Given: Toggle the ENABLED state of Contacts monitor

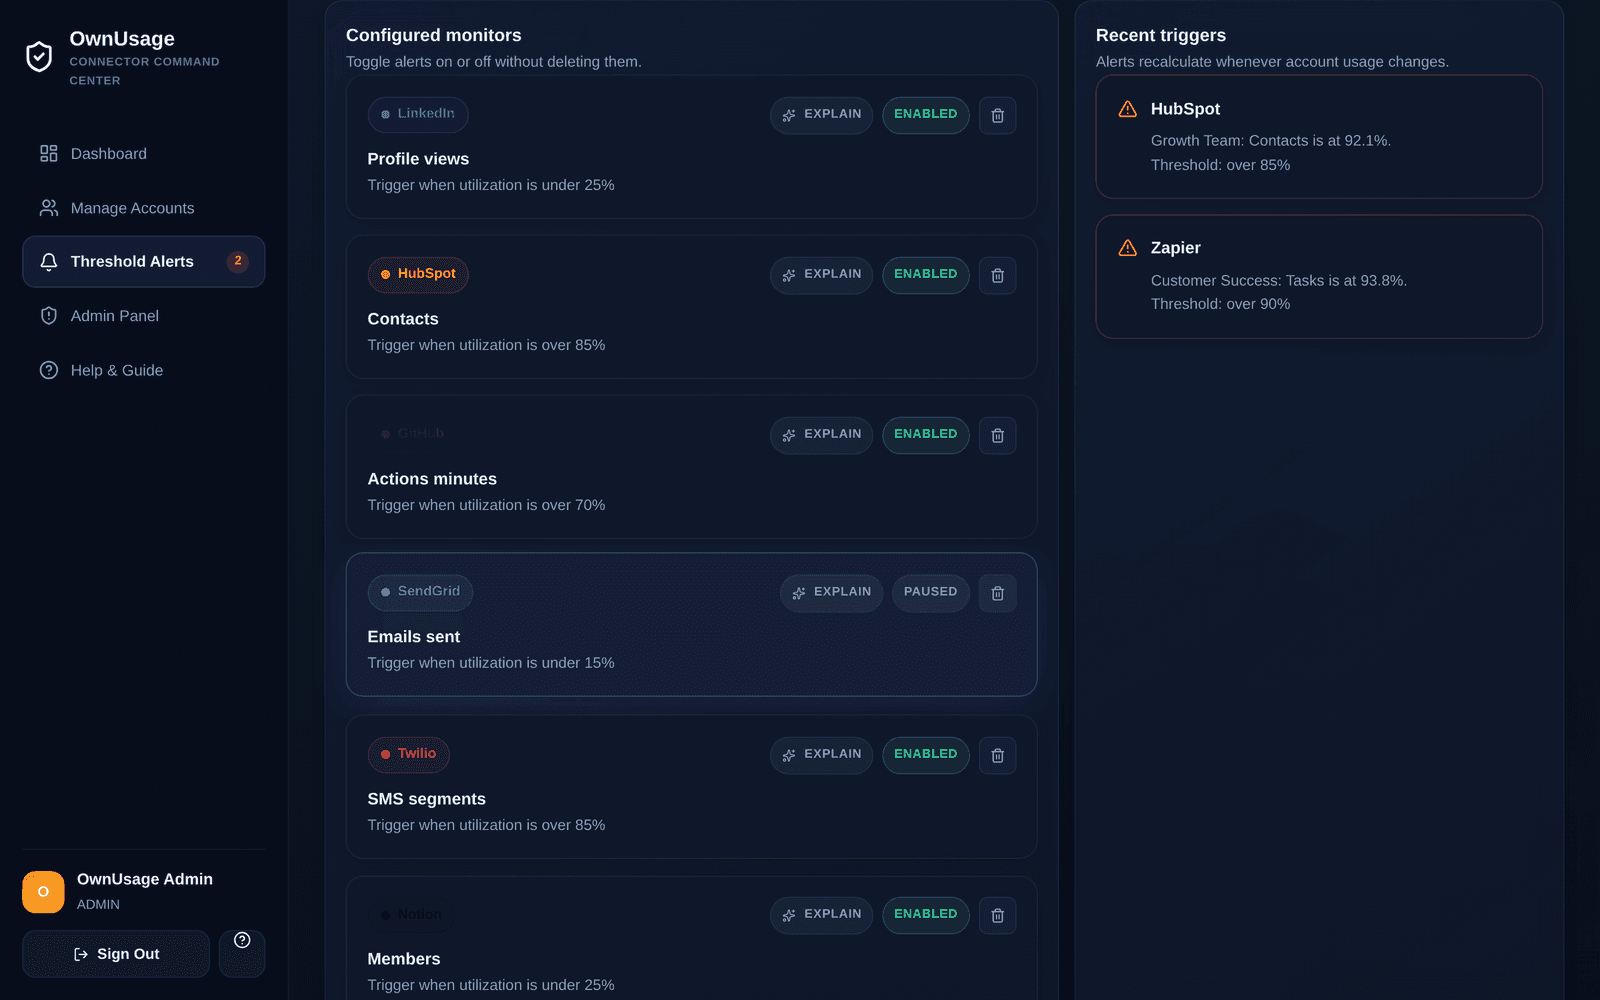Looking at the screenshot, I should point(925,275).
